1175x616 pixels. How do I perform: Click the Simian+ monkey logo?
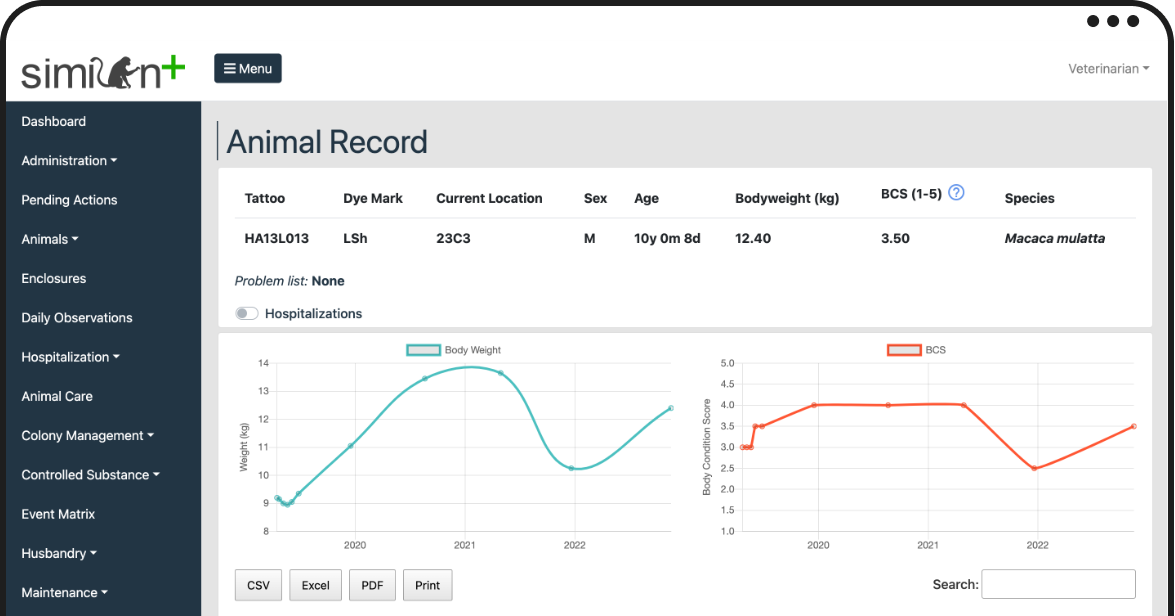pyautogui.click(x=103, y=71)
